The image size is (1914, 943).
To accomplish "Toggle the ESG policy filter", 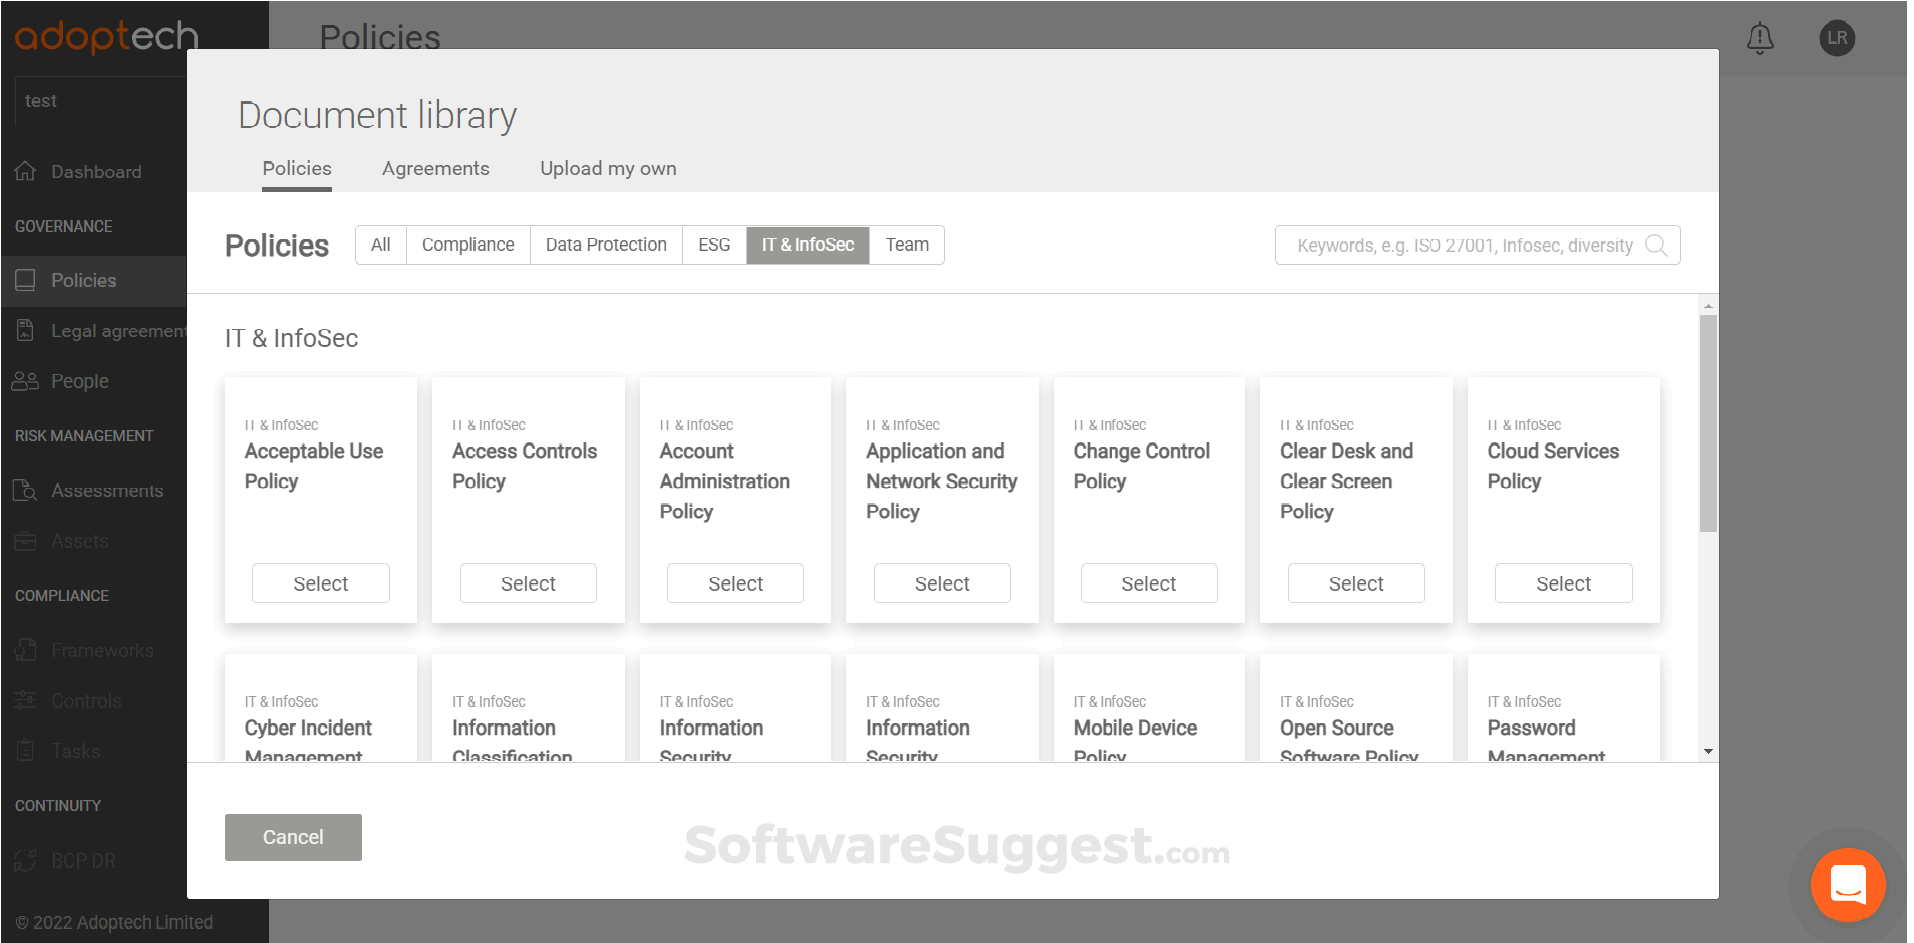I will click(714, 244).
